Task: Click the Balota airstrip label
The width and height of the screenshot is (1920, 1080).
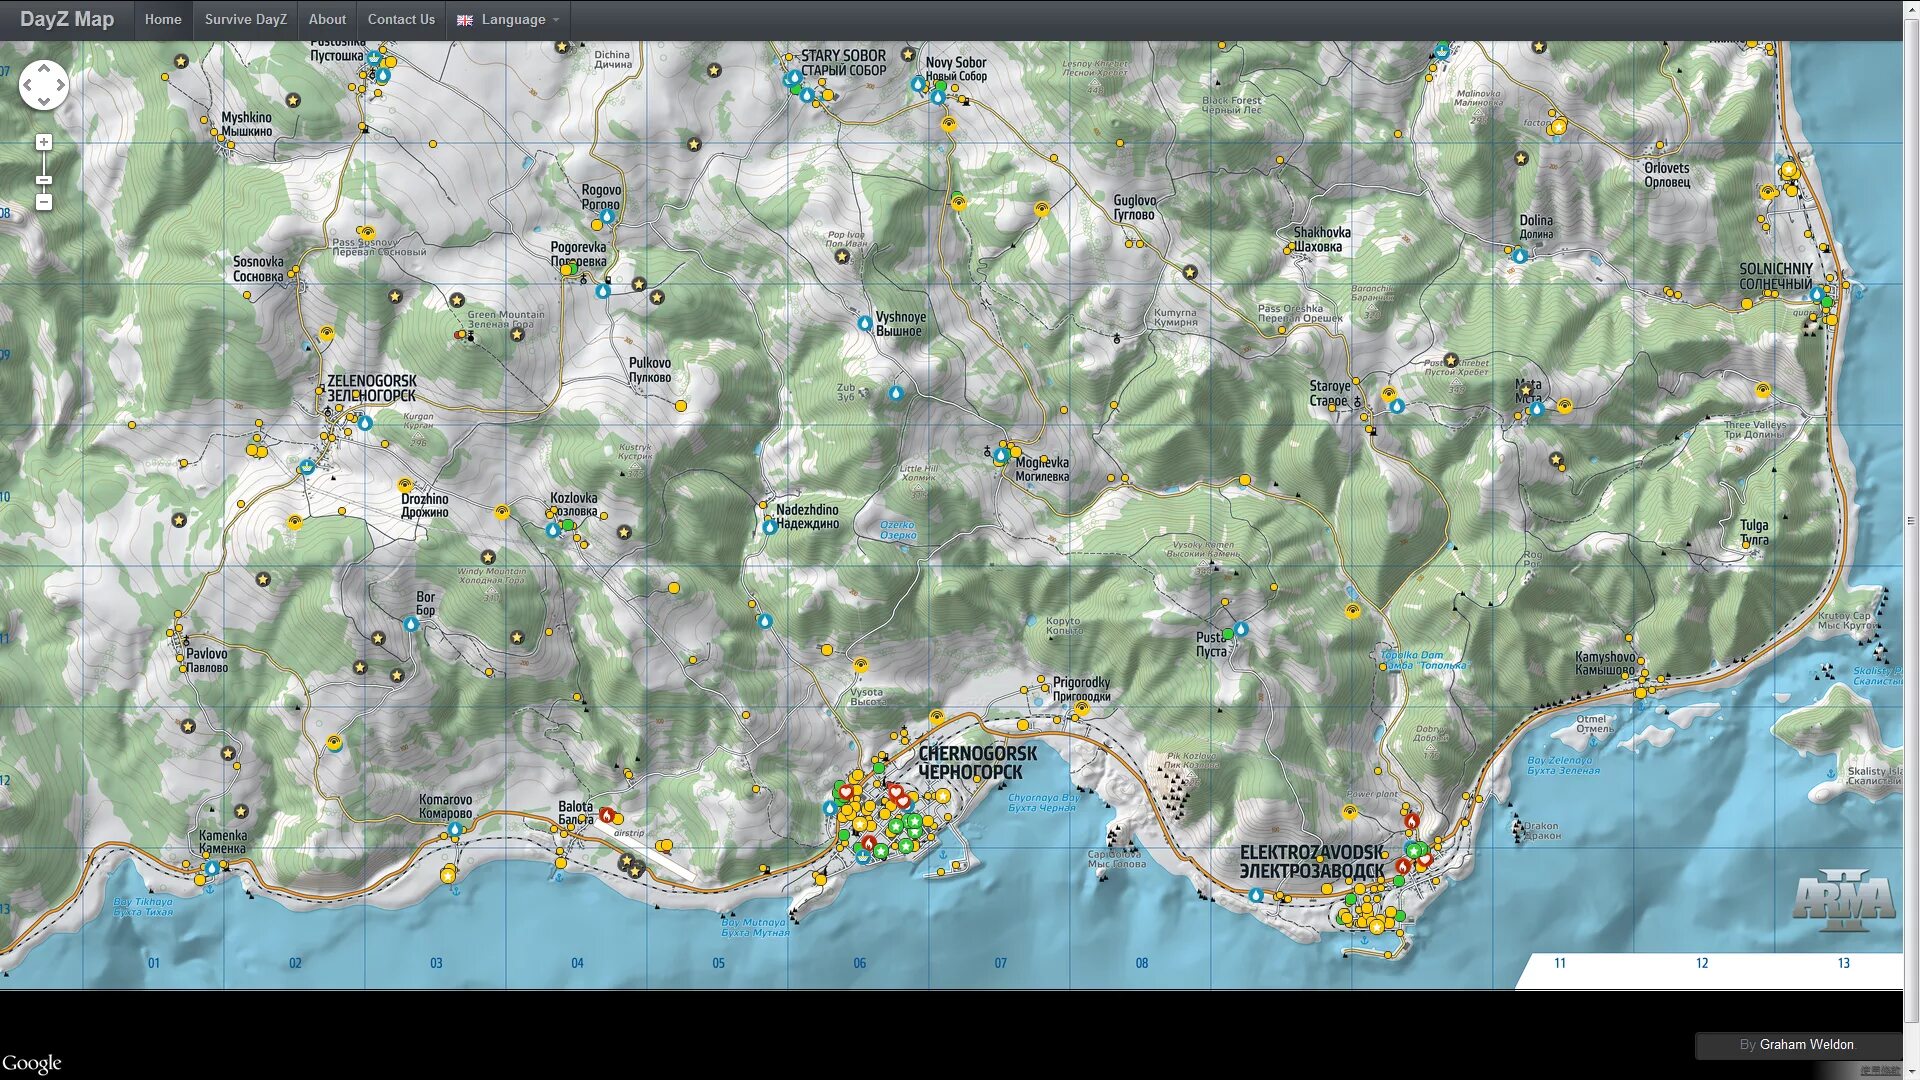Action: pos(629,833)
